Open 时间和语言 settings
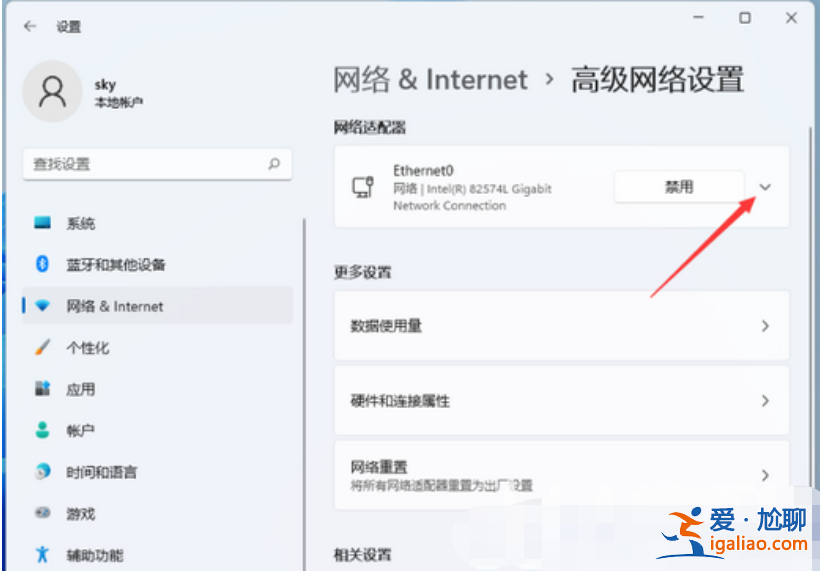The width and height of the screenshot is (820, 571). pos(157,472)
